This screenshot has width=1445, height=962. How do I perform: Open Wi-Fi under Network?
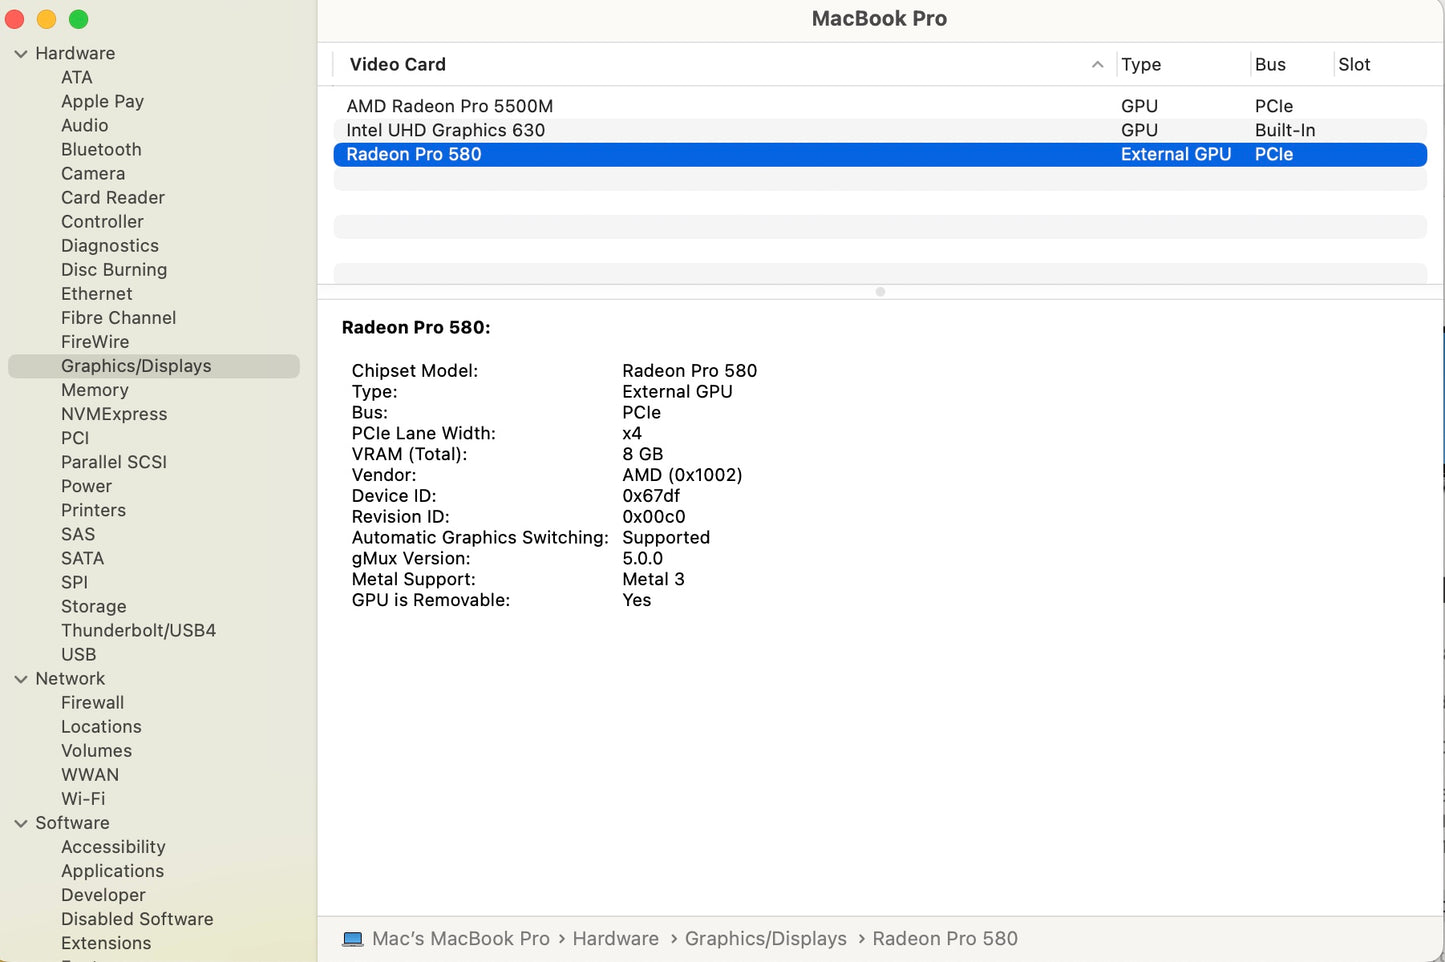click(83, 799)
